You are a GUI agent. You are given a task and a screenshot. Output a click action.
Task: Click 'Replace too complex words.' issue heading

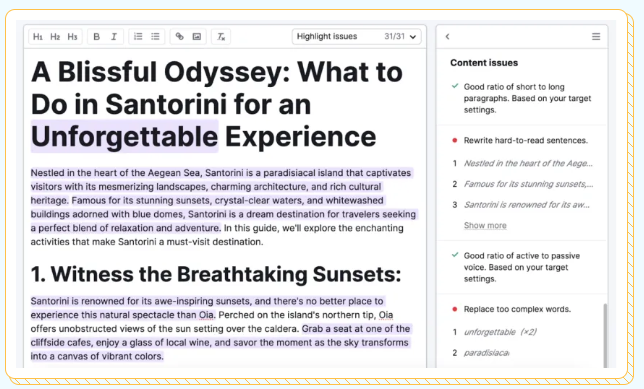(517, 309)
